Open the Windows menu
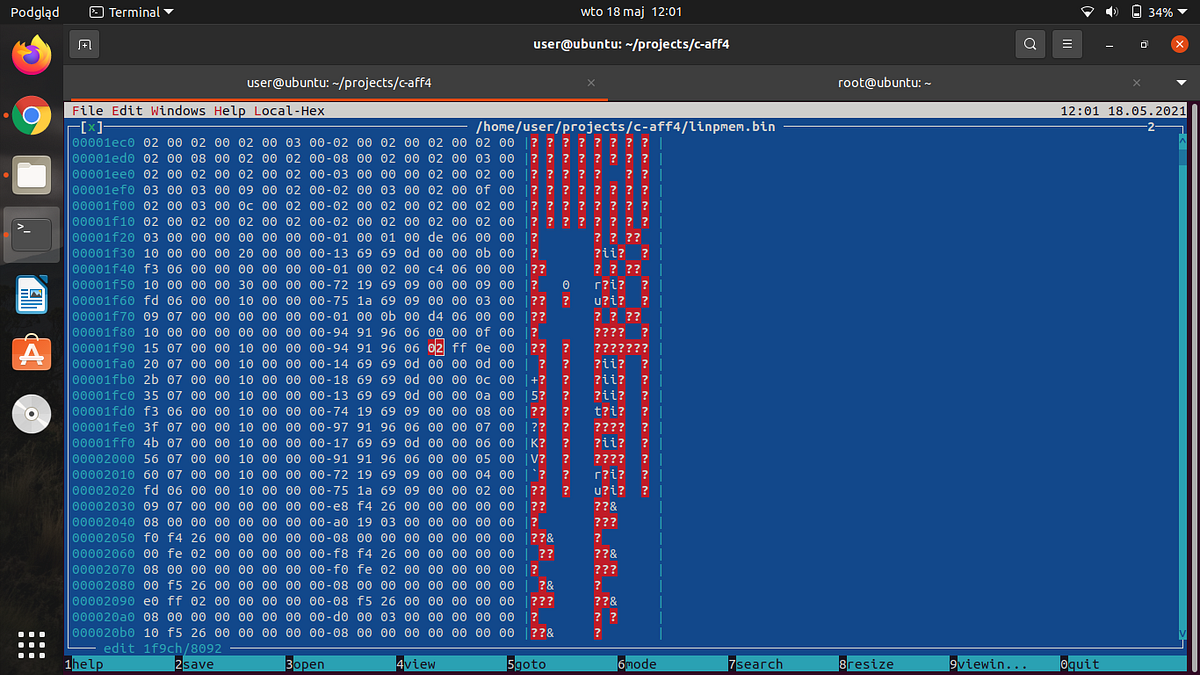The height and width of the screenshot is (675, 1200). pyautogui.click(x=178, y=111)
